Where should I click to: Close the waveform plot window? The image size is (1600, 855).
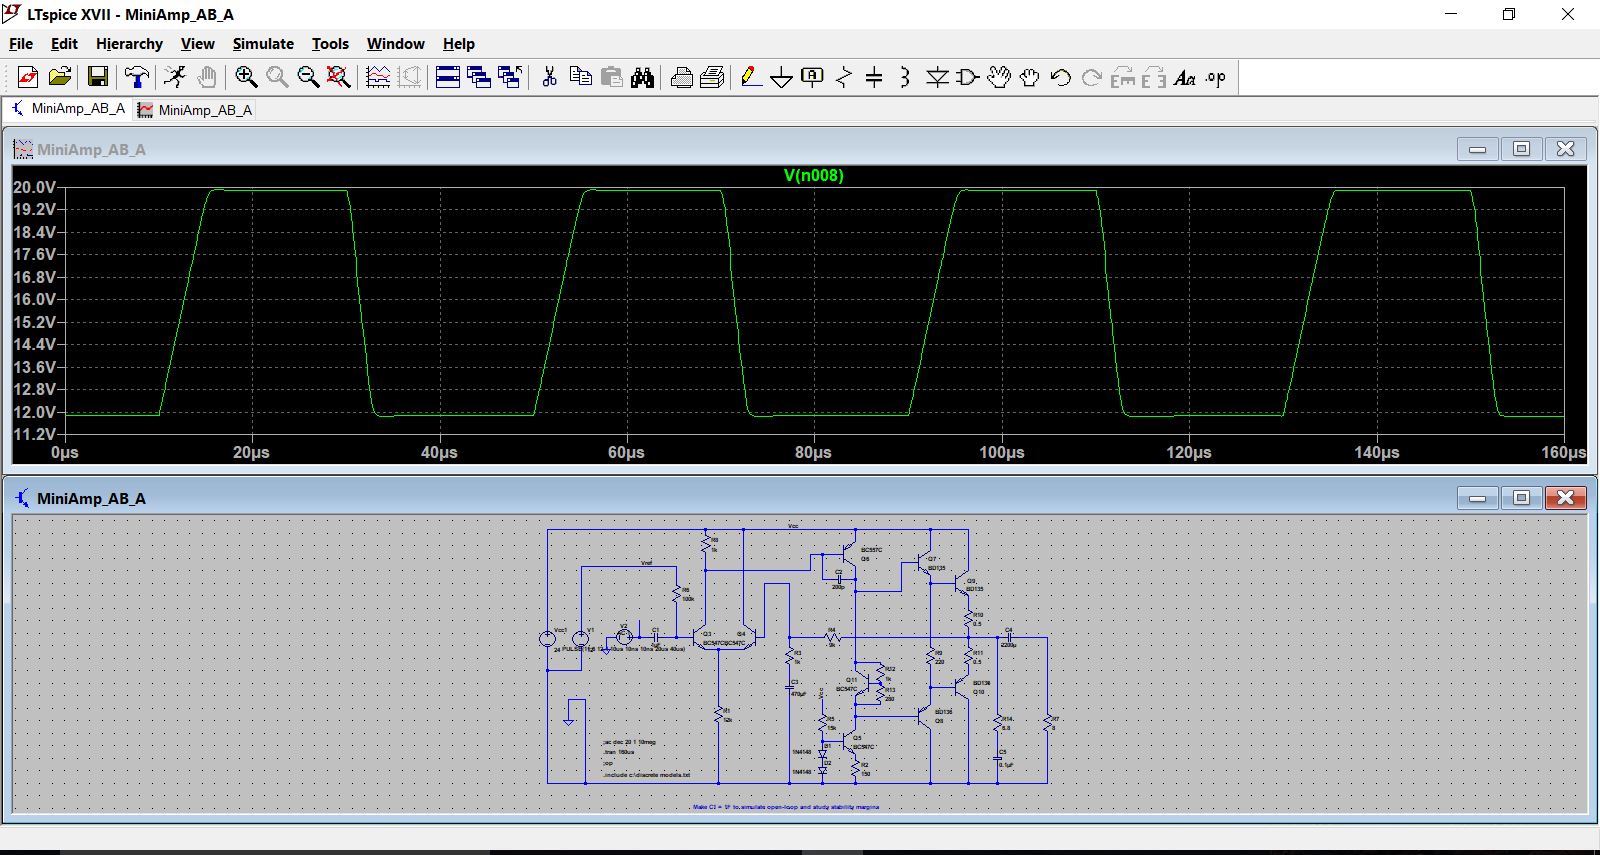[x=1565, y=149]
